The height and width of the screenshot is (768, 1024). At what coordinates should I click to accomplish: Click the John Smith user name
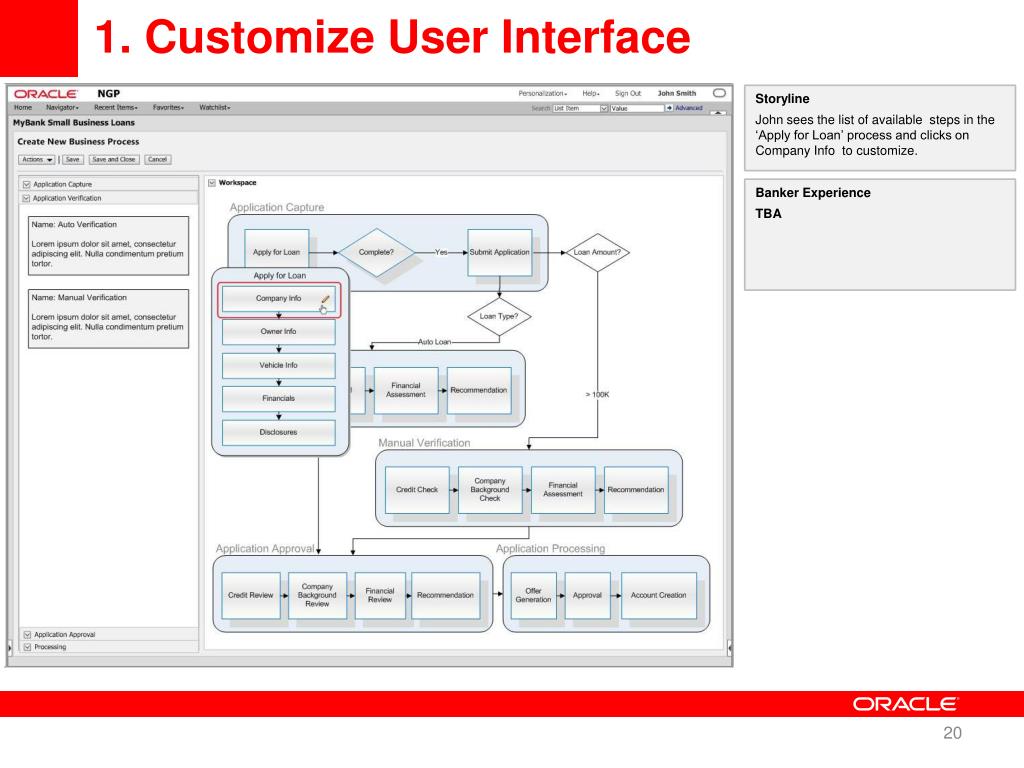click(x=677, y=93)
